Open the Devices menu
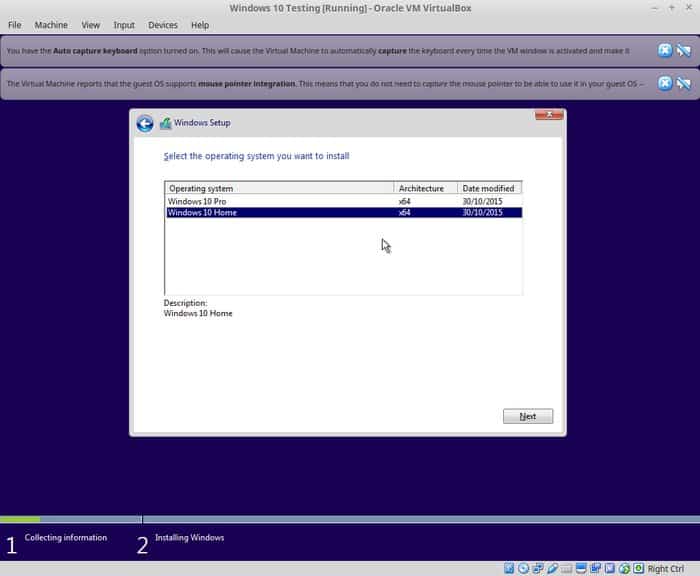This screenshot has width=700, height=576. click(x=163, y=25)
